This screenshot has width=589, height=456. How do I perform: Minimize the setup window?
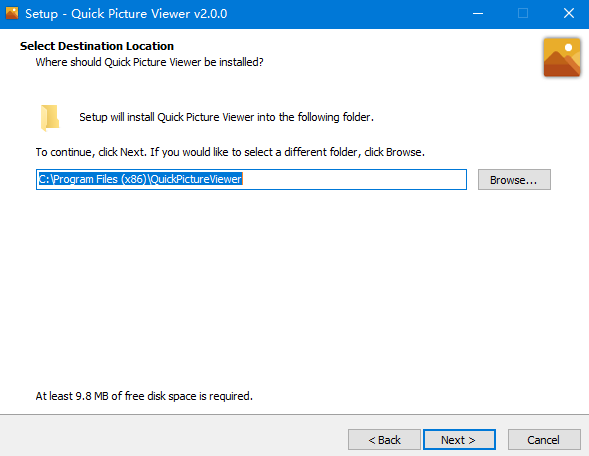tap(478, 14)
